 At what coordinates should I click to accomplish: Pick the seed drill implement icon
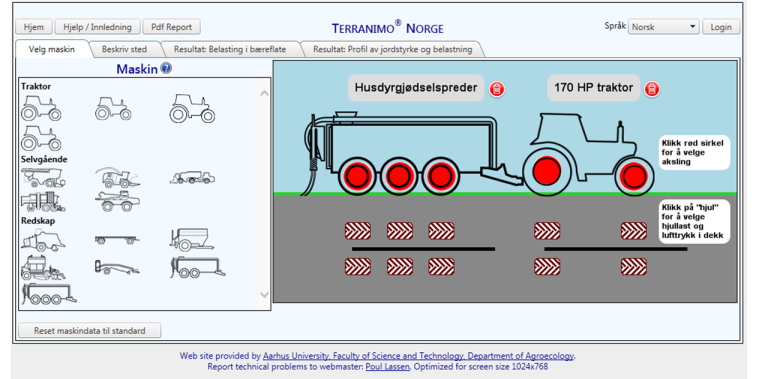(43, 267)
